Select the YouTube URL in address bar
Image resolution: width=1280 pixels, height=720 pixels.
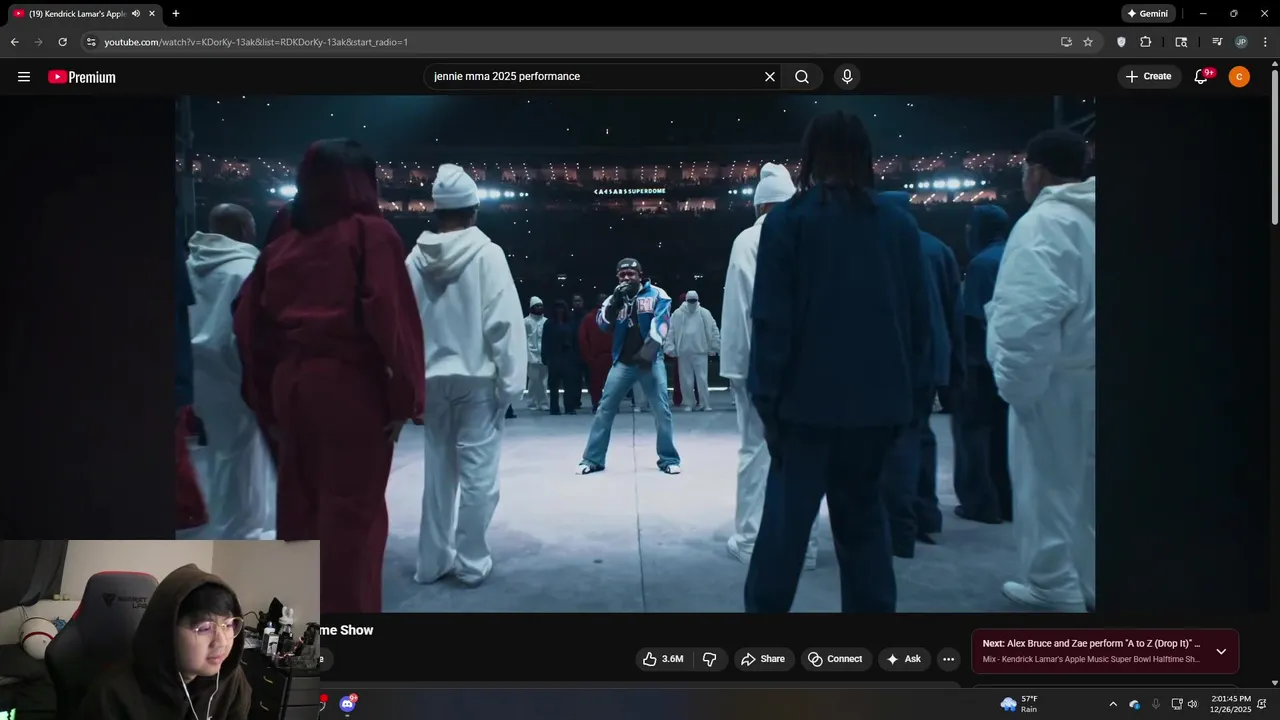256,42
